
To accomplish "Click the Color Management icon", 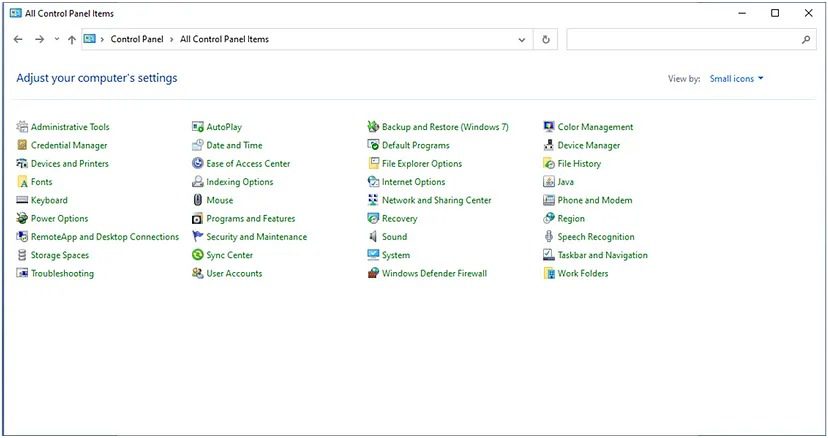I will (549, 127).
